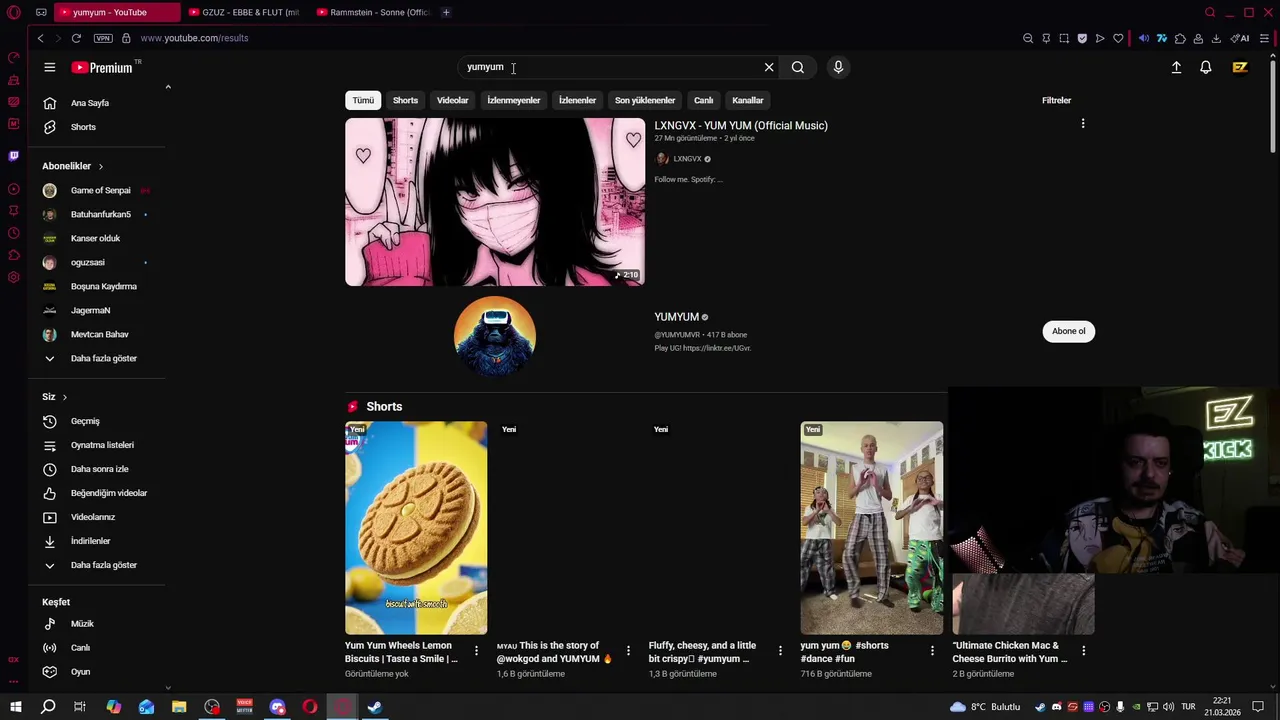Viewport: 1280px width, 720px height.
Task: Select the Tümü filter chip
Action: [x=363, y=100]
